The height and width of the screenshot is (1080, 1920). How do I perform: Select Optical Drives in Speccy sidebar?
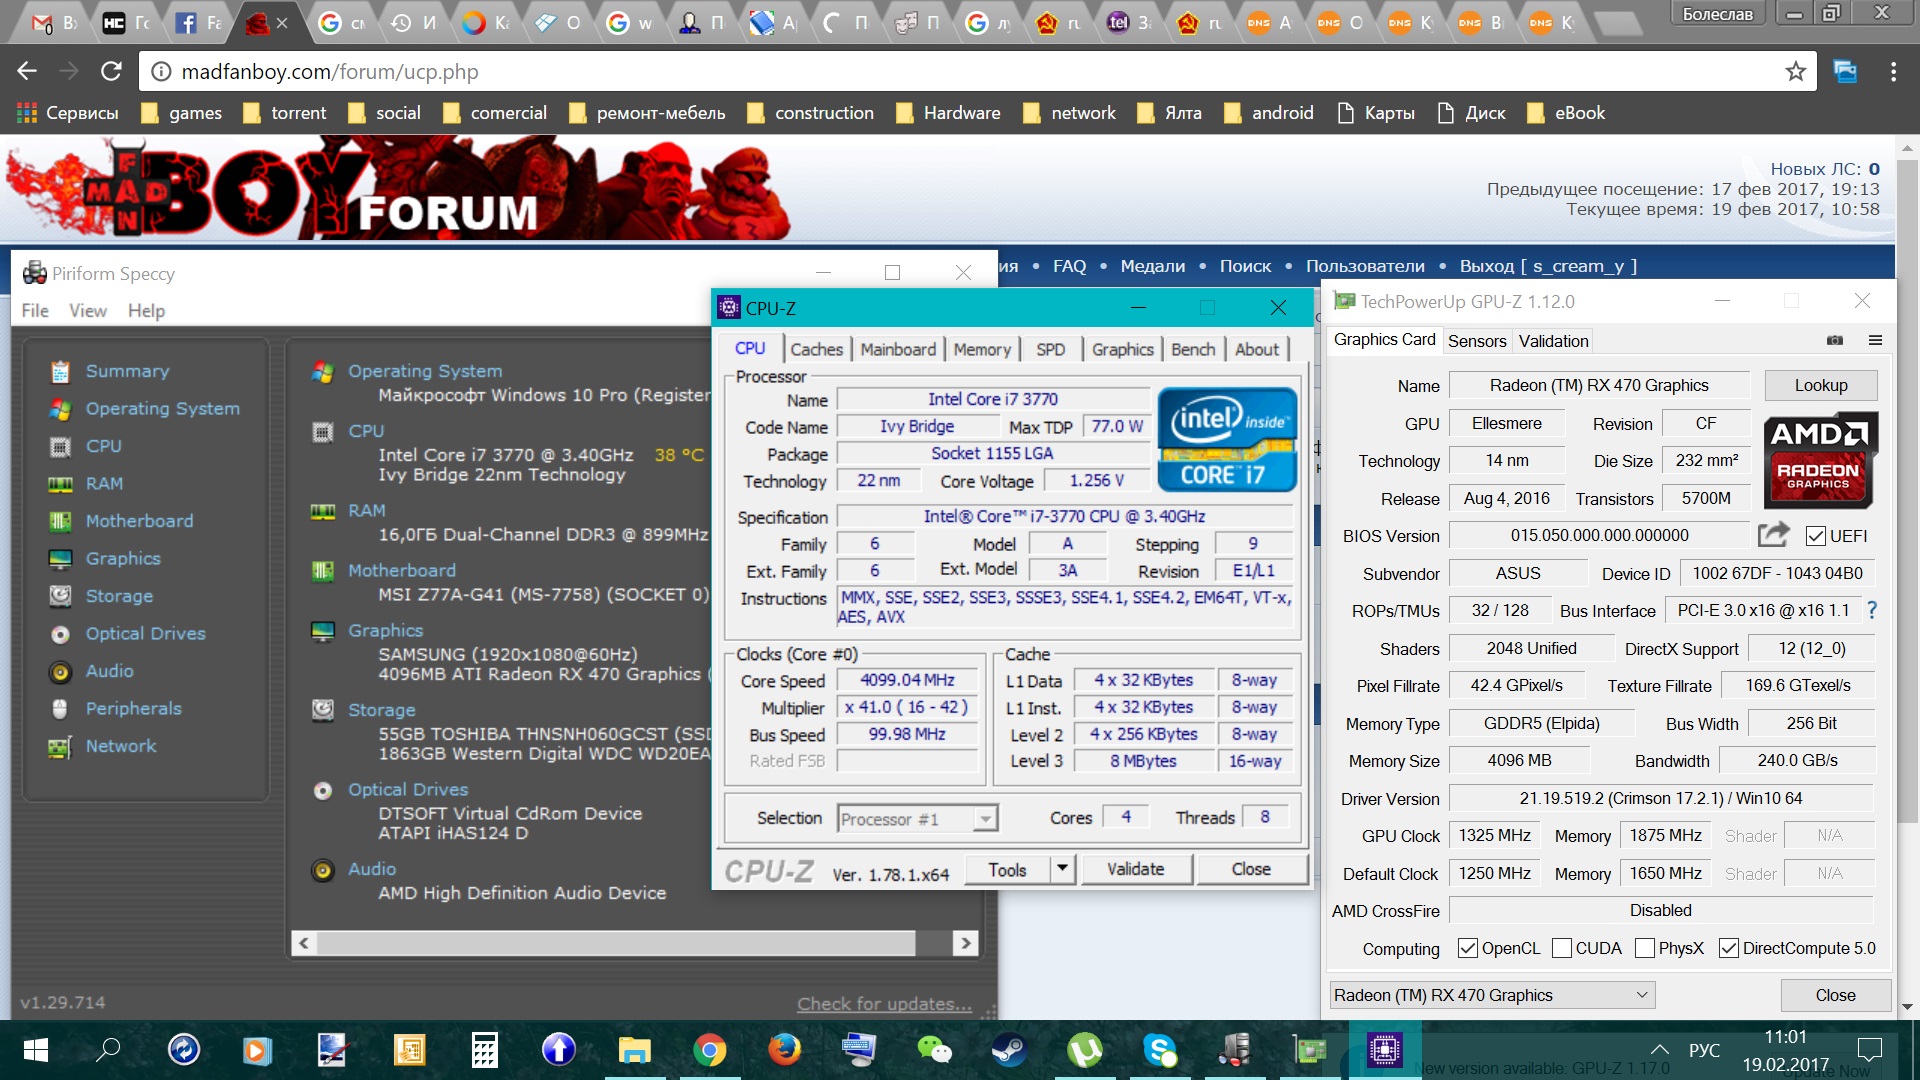145,633
